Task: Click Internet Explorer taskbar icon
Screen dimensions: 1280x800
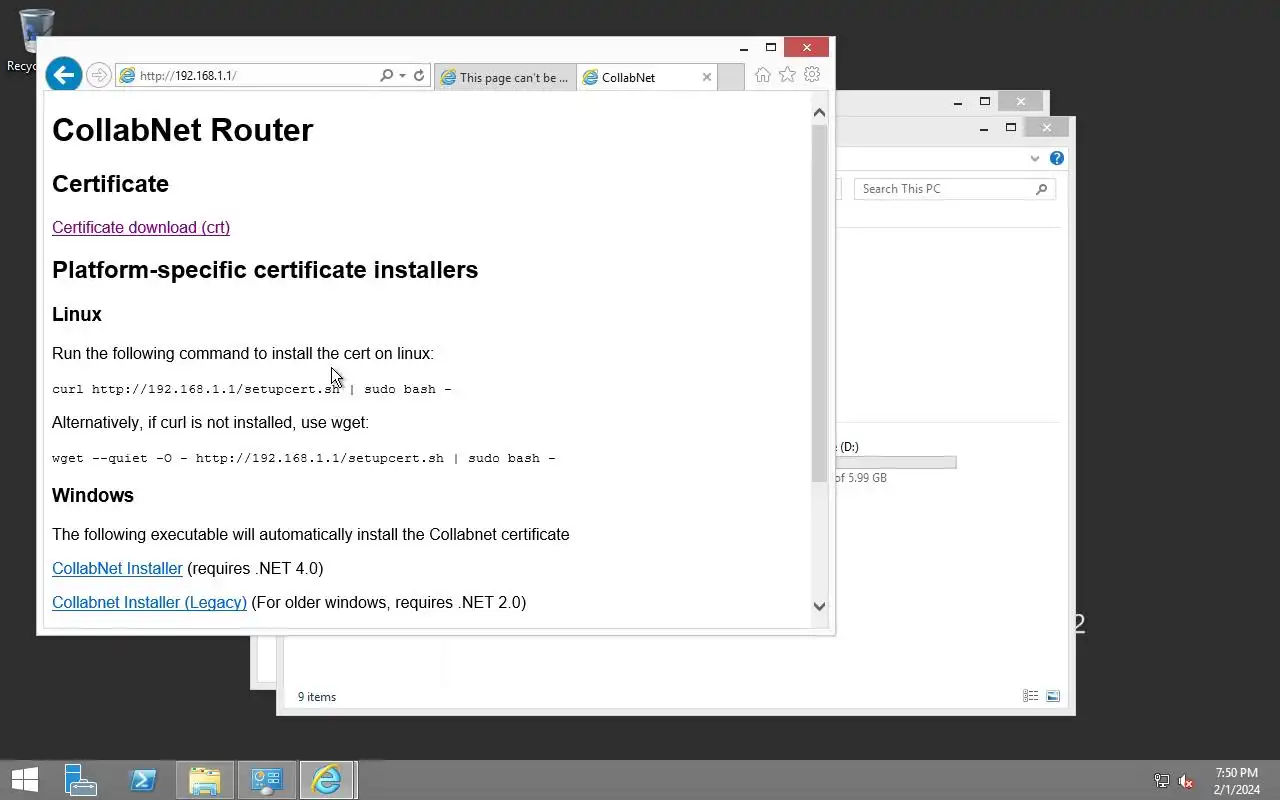Action: 327,780
